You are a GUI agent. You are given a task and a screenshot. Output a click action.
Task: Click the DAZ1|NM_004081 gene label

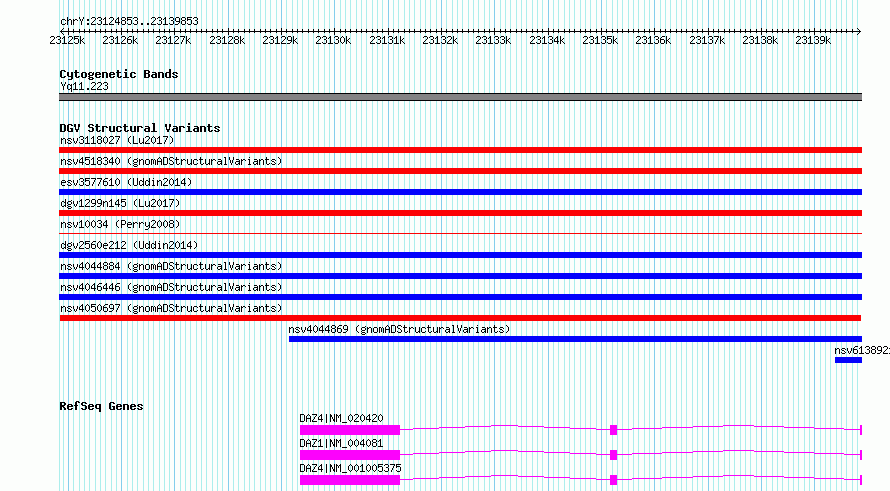point(341,443)
